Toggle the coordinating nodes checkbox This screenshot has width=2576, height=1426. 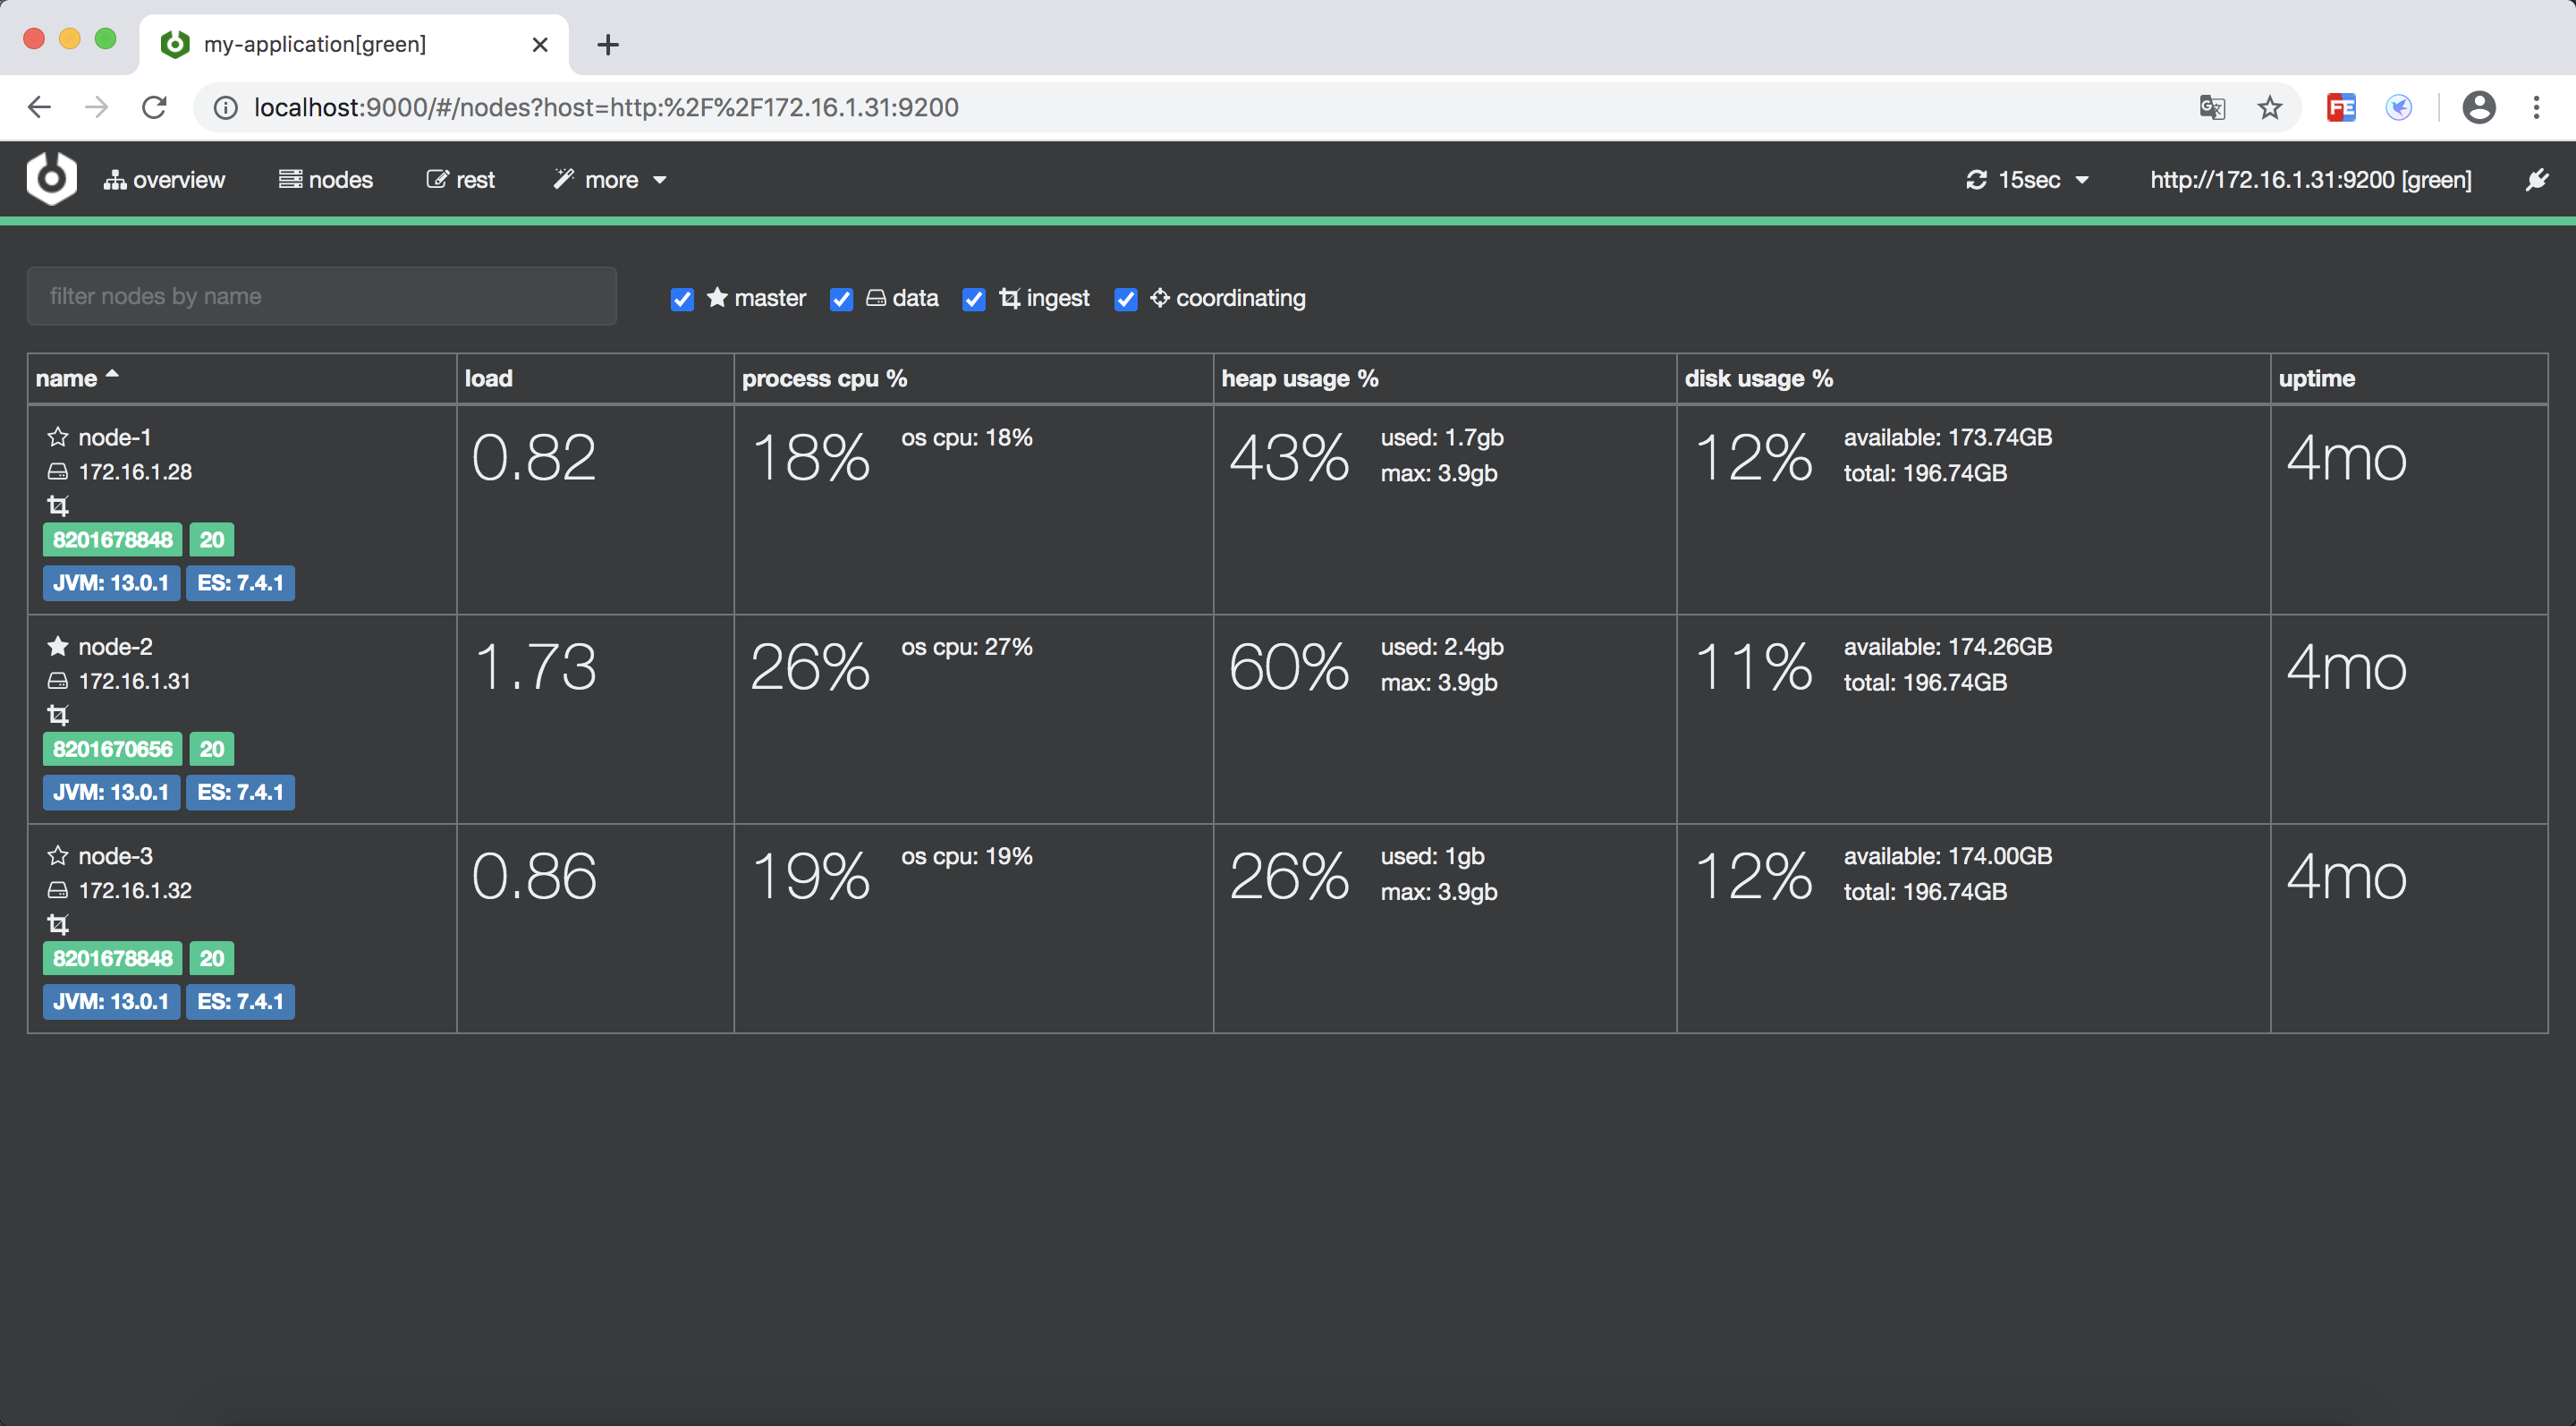pos(1125,299)
